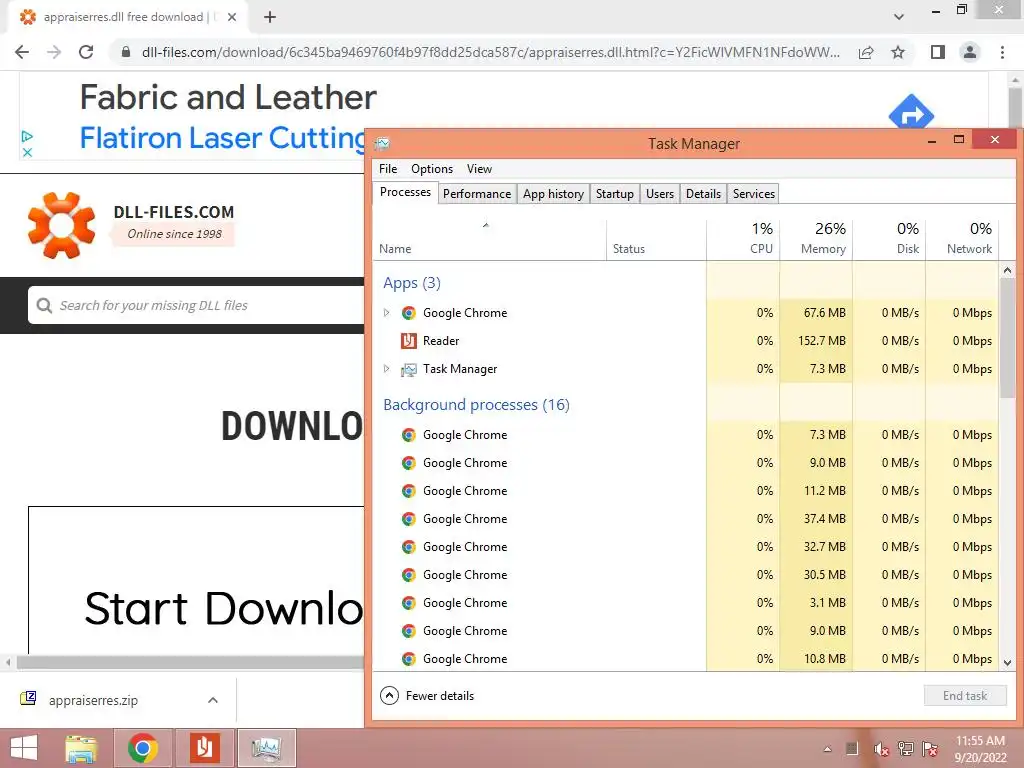Click the muted volume tray icon
The width and height of the screenshot is (1024, 768).
881,749
